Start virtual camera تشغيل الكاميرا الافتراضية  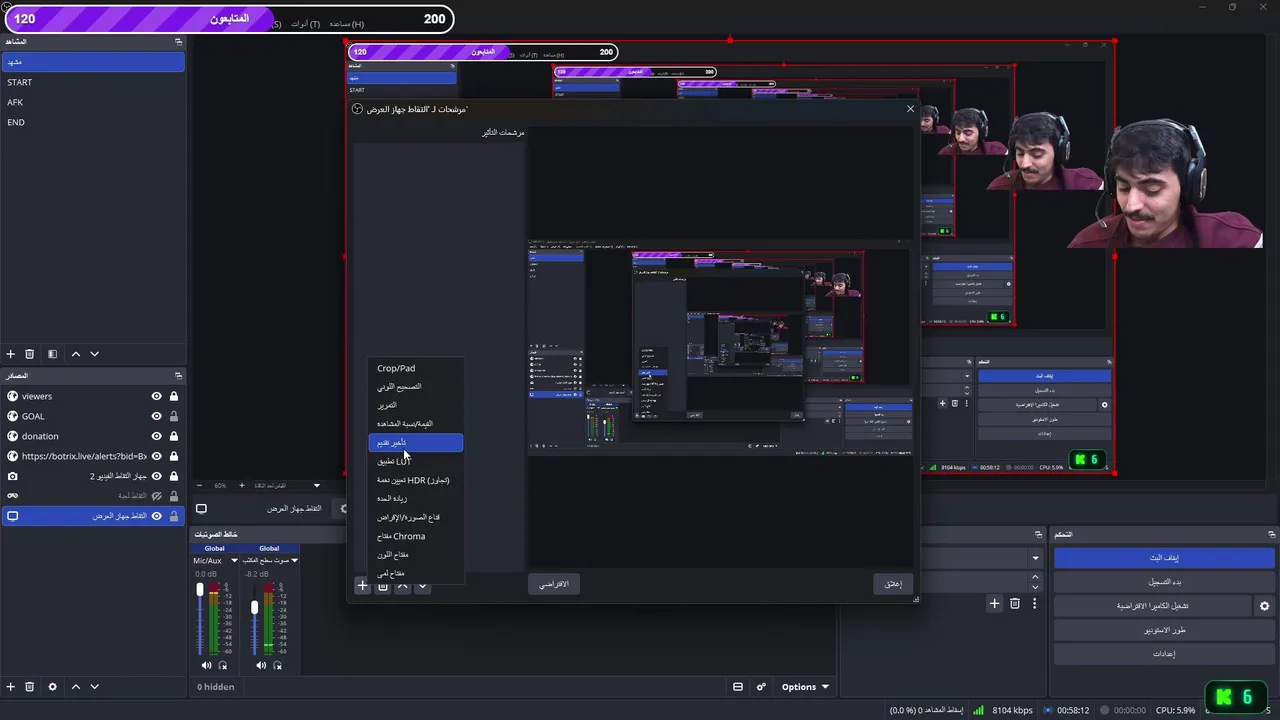point(1152,606)
